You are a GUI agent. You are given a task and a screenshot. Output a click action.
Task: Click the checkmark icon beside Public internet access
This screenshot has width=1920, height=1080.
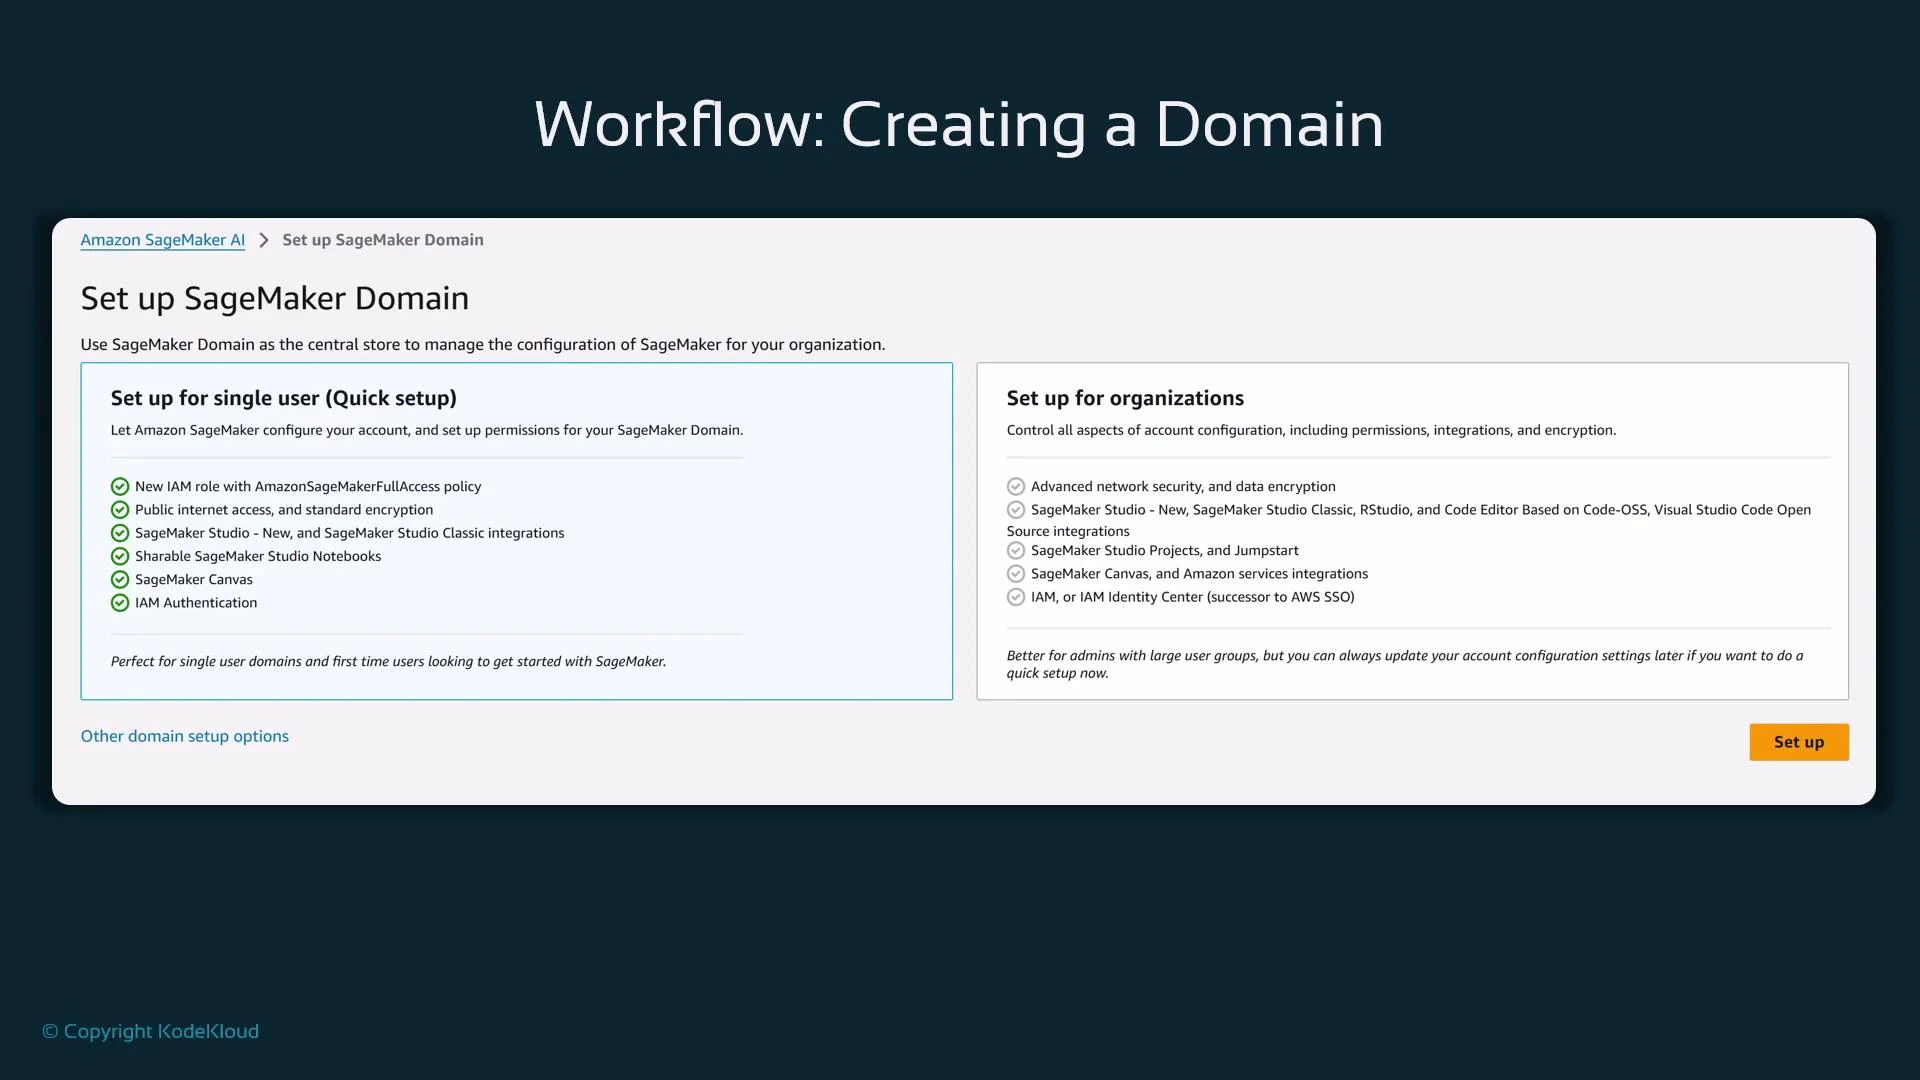tap(119, 510)
